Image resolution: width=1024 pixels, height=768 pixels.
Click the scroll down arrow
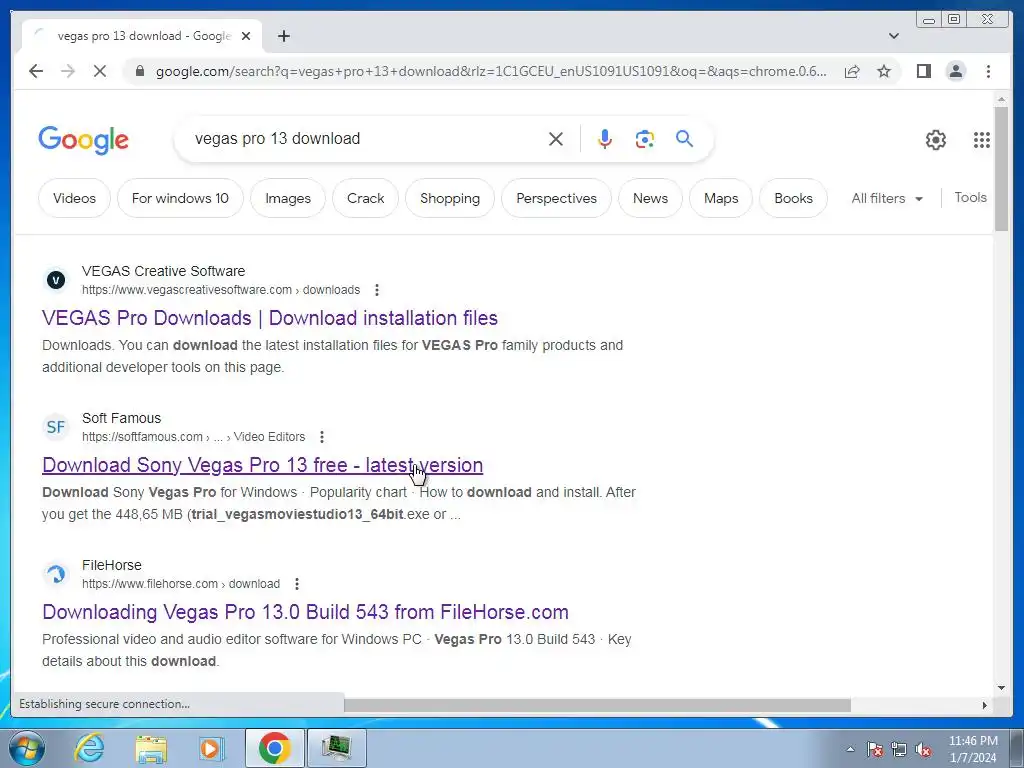tap(1001, 687)
